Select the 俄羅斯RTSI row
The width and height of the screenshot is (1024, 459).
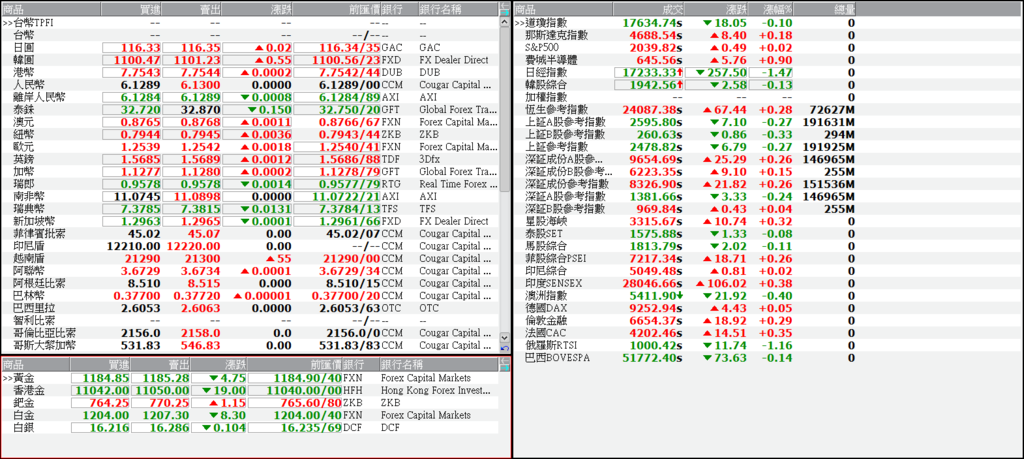(685, 345)
